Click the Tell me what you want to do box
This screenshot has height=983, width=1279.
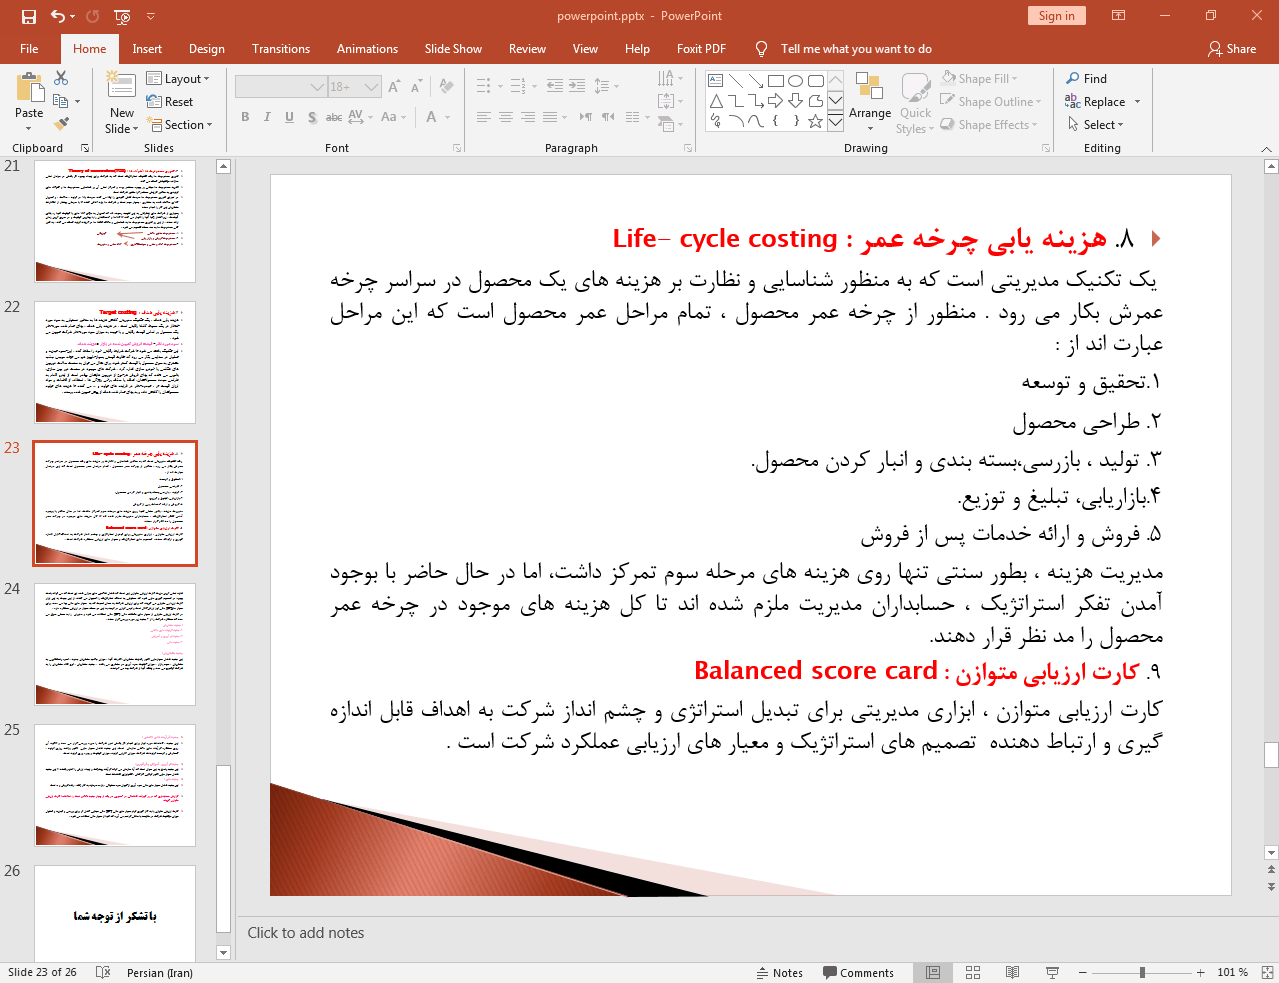(856, 49)
